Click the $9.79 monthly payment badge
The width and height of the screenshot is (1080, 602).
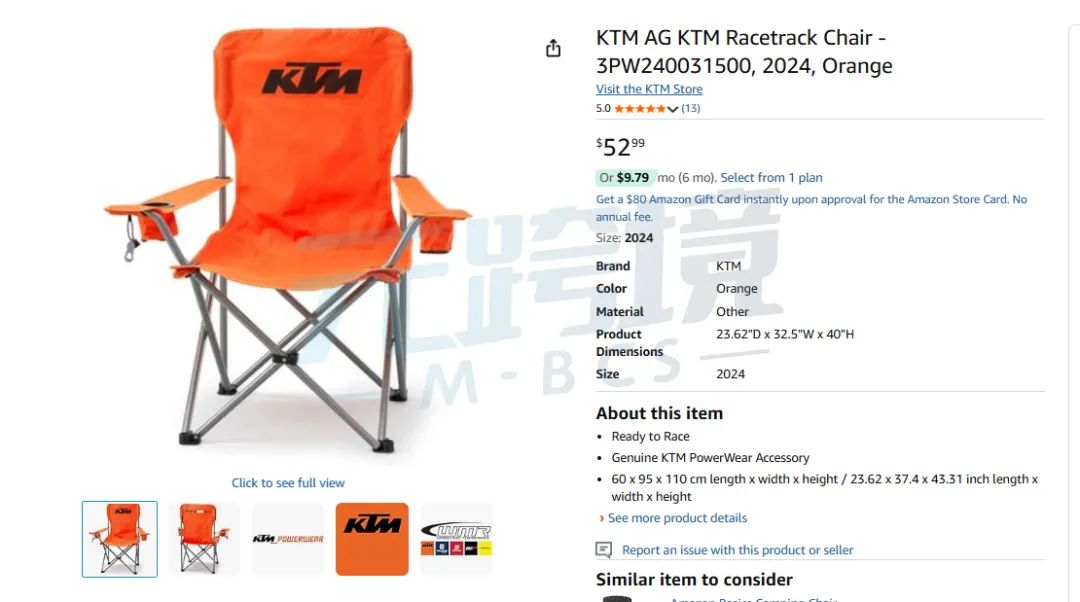625,178
